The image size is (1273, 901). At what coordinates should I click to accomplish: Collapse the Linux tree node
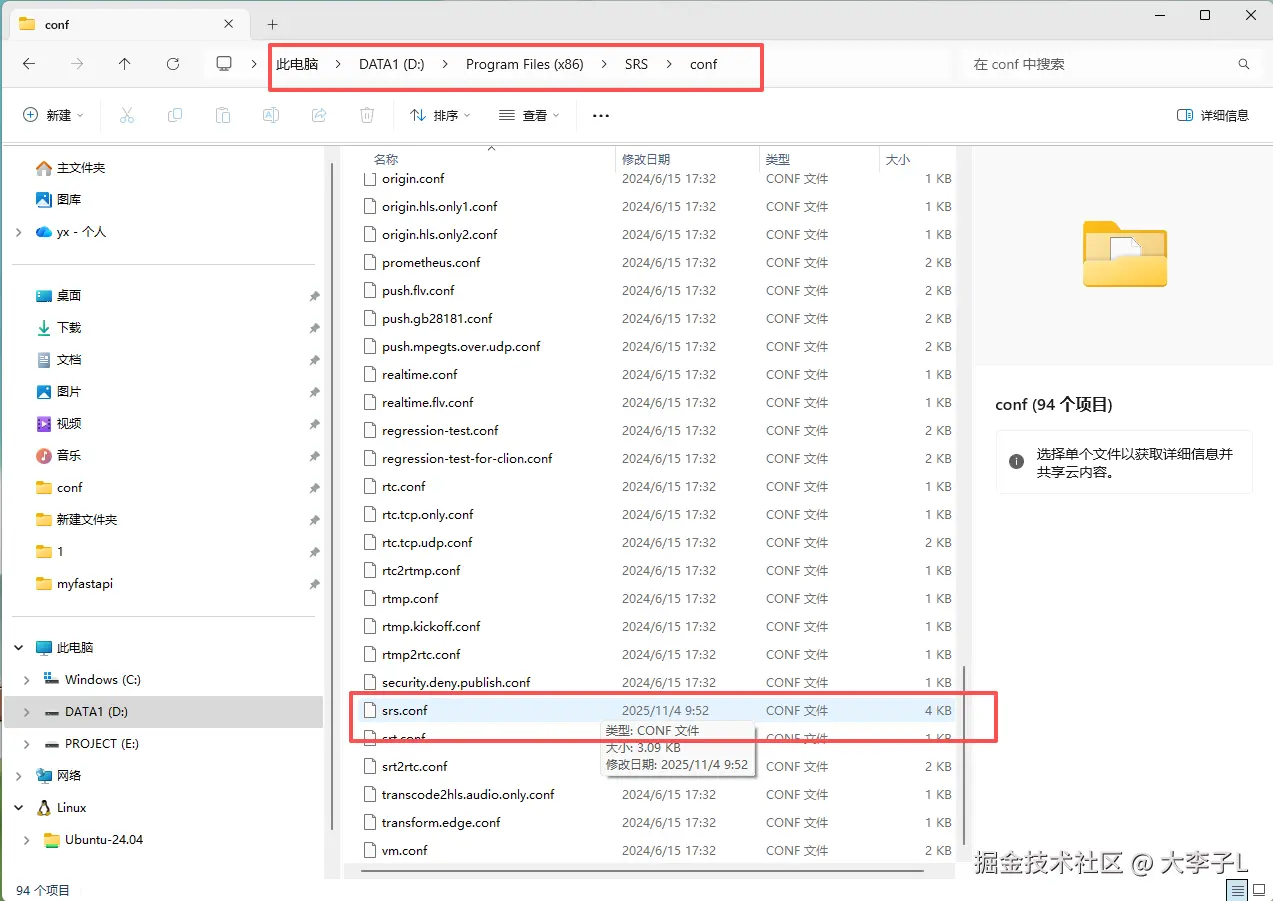(x=19, y=808)
